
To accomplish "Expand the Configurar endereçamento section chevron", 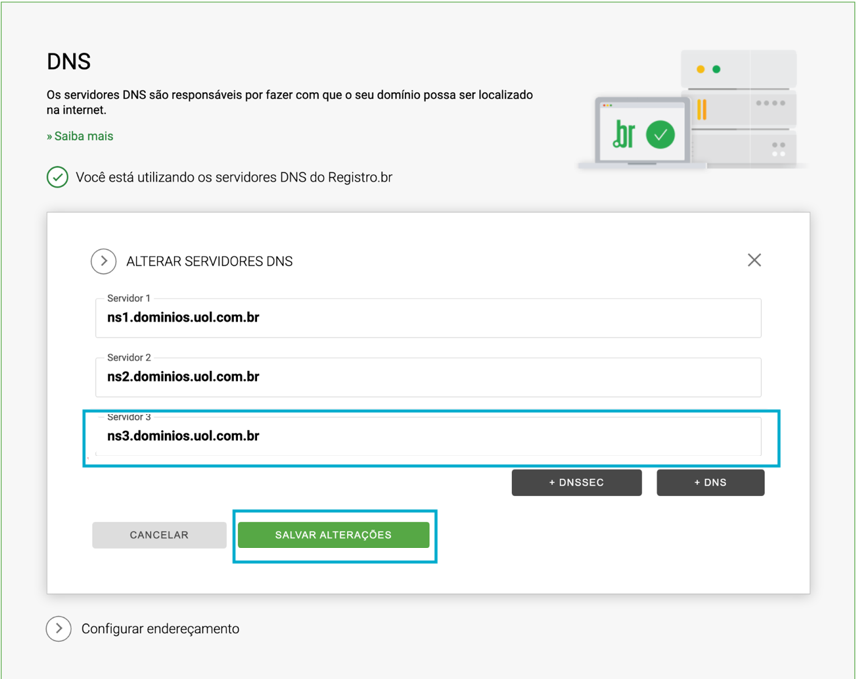I will [x=58, y=629].
